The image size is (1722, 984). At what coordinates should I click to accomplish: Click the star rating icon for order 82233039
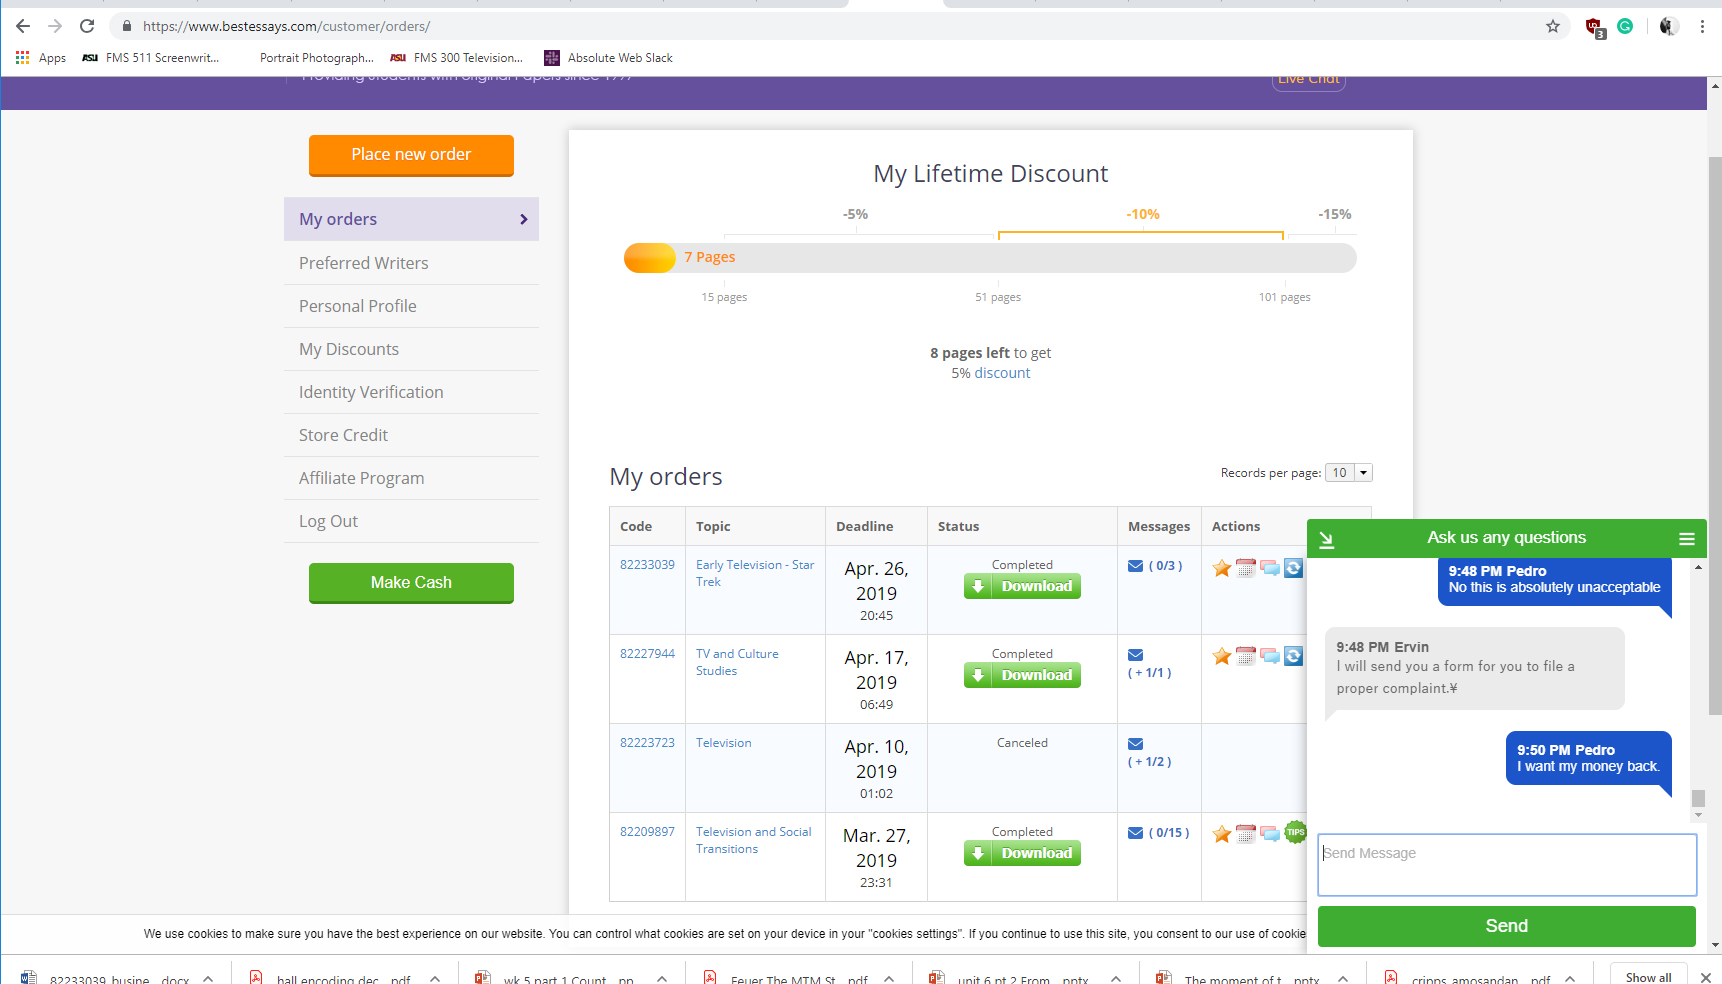tap(1221, 568)
